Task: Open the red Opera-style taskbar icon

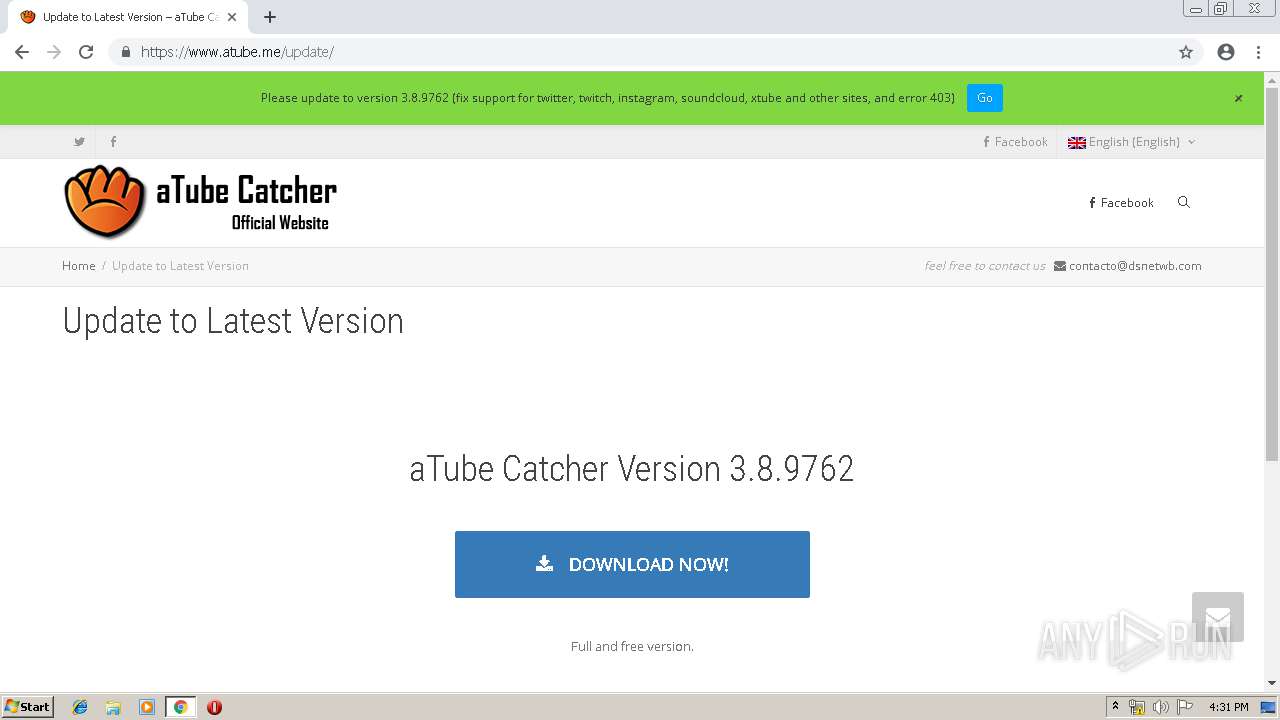Action: click(214, 707)
